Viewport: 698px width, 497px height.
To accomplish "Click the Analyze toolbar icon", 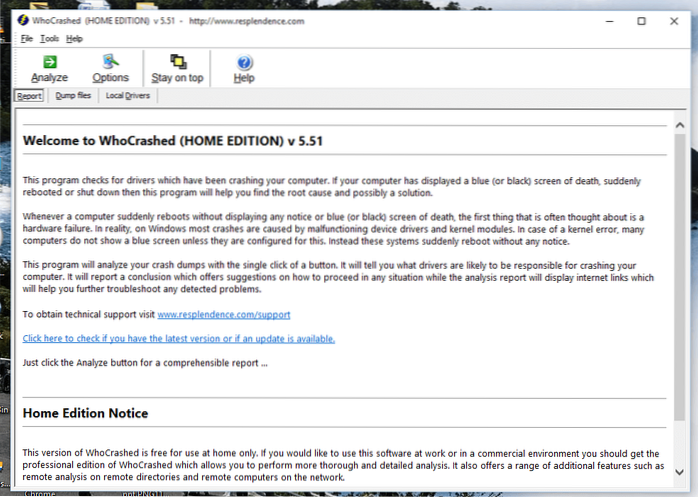I will pos(49,68).
